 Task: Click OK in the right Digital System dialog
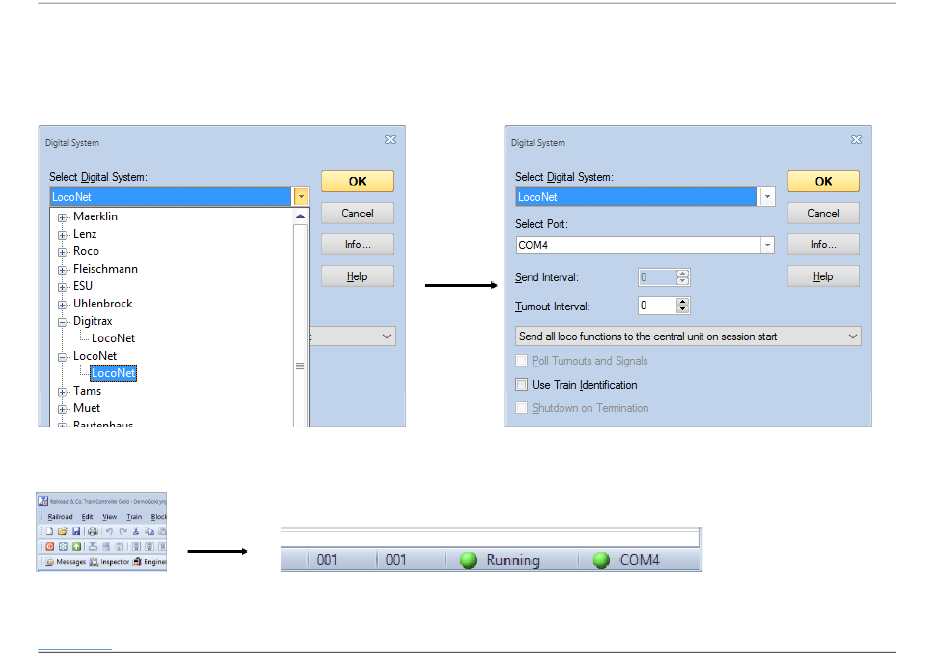coord(823,181)
